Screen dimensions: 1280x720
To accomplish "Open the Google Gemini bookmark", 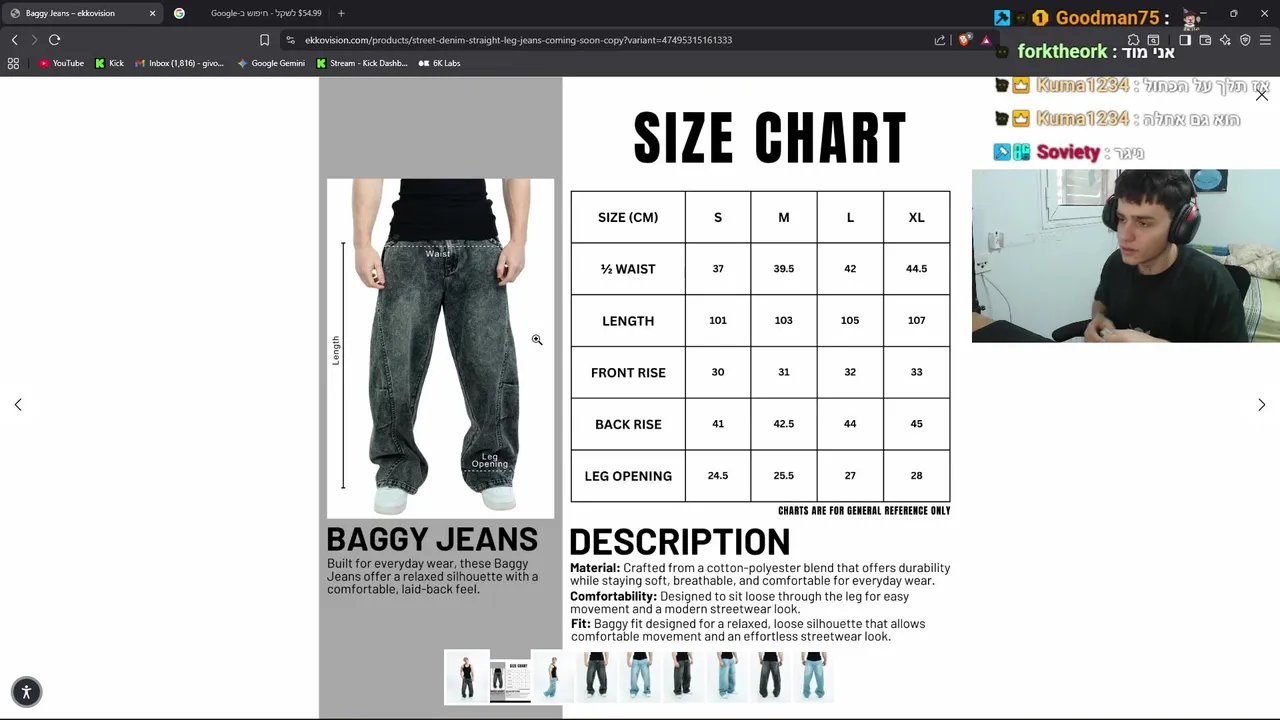I will tap(272, 63).
